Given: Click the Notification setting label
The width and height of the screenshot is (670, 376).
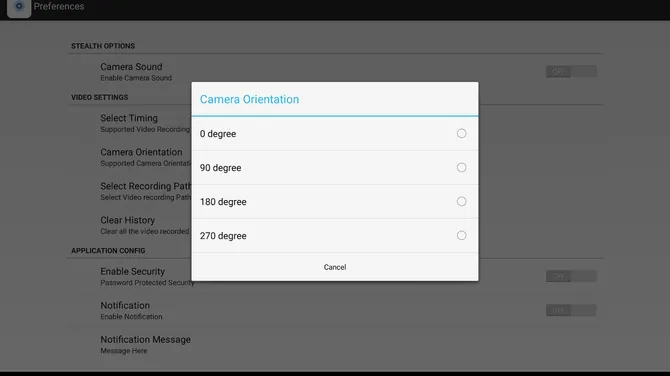Looking at the screenshot, I should pyautogui.click(x=125, y=306).
